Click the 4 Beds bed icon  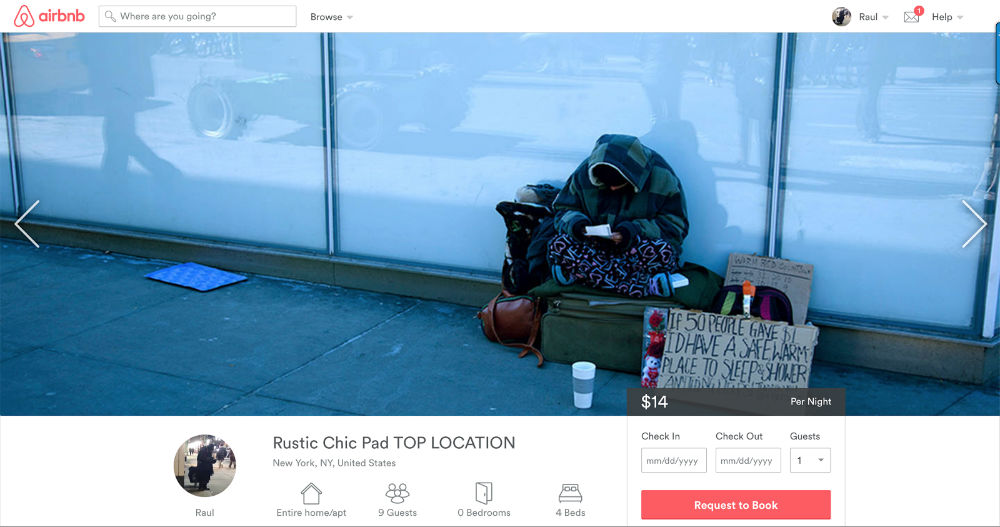570,493
